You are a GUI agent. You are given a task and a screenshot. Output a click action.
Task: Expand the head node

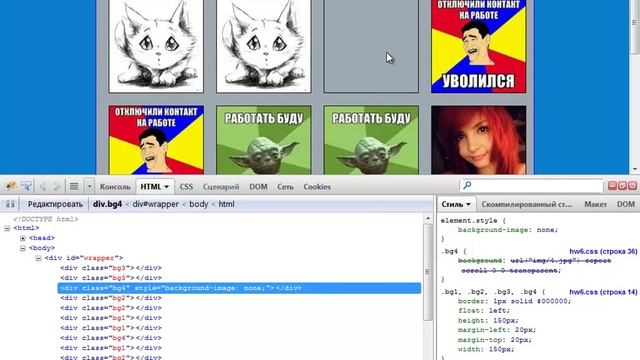coord(23,238)
